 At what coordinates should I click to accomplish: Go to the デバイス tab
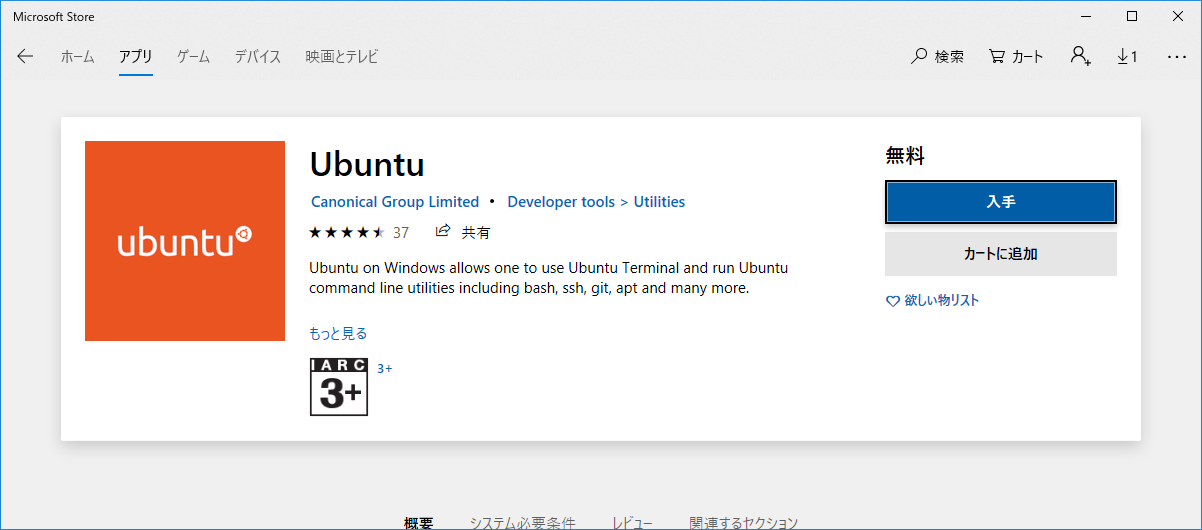[258, 56]
